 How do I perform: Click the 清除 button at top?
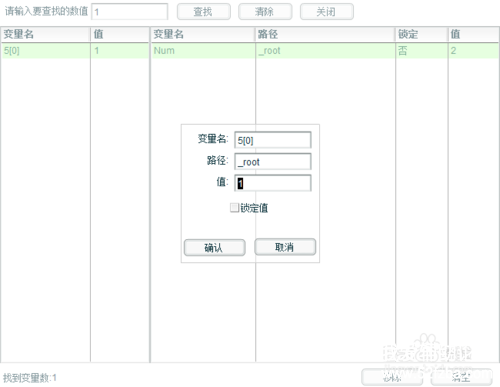click(265, 12)
